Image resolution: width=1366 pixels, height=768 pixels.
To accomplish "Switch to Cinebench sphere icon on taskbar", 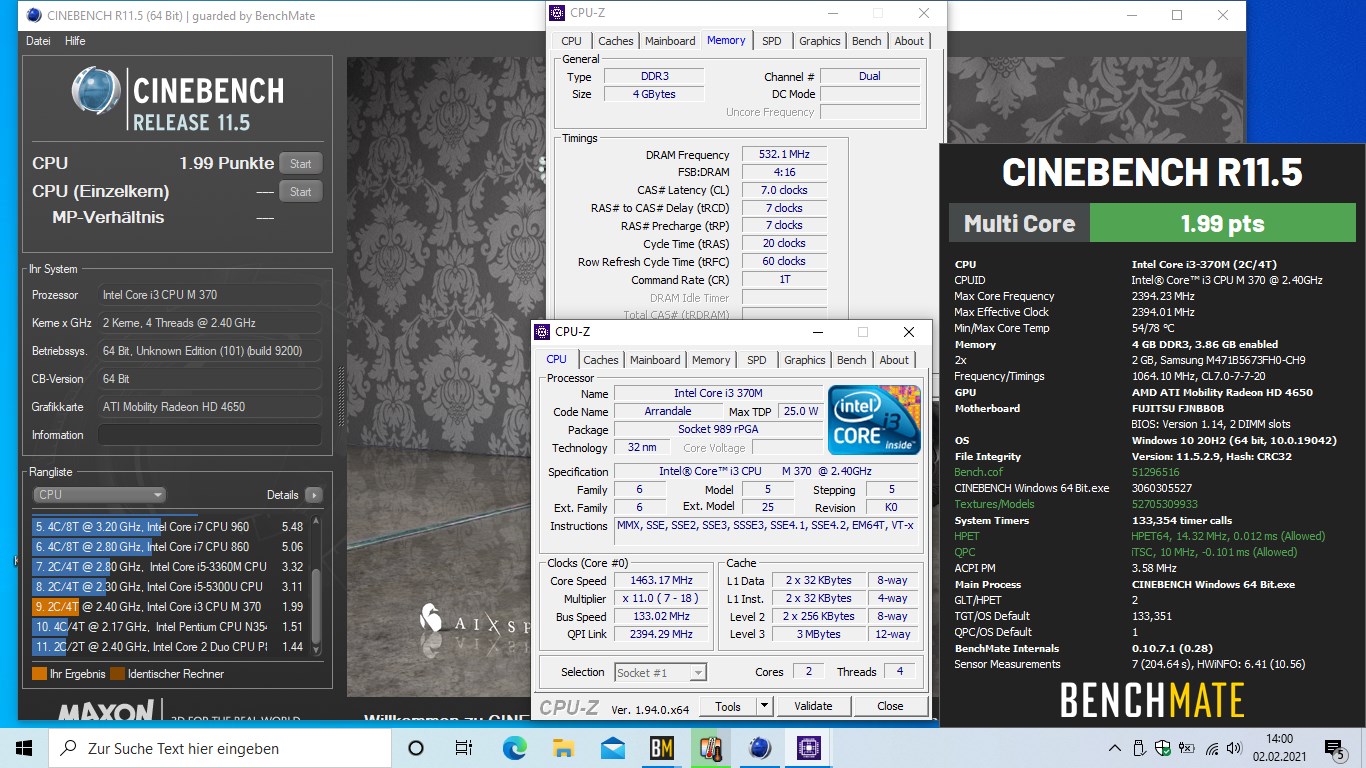I will tap(759, 748).
